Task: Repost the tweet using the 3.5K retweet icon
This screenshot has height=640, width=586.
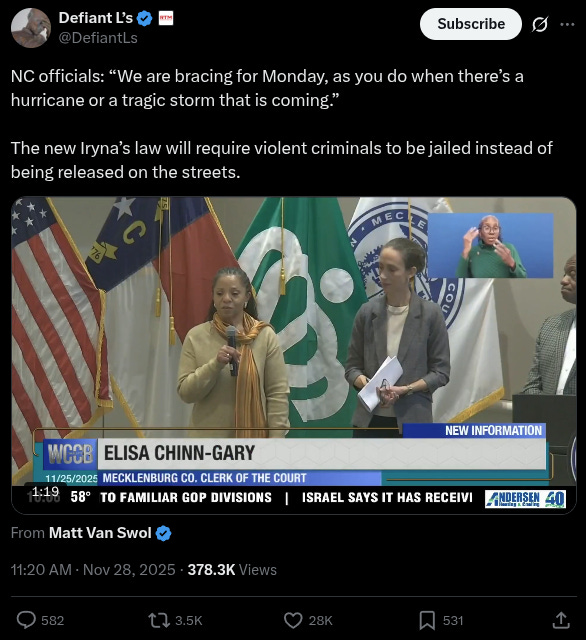Action: tap(159, 620)
